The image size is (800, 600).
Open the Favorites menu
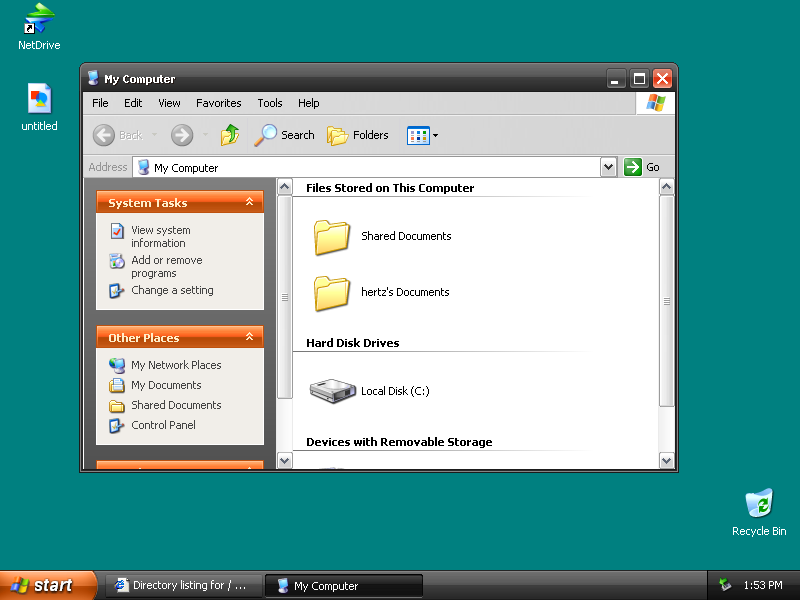(219, 103)
